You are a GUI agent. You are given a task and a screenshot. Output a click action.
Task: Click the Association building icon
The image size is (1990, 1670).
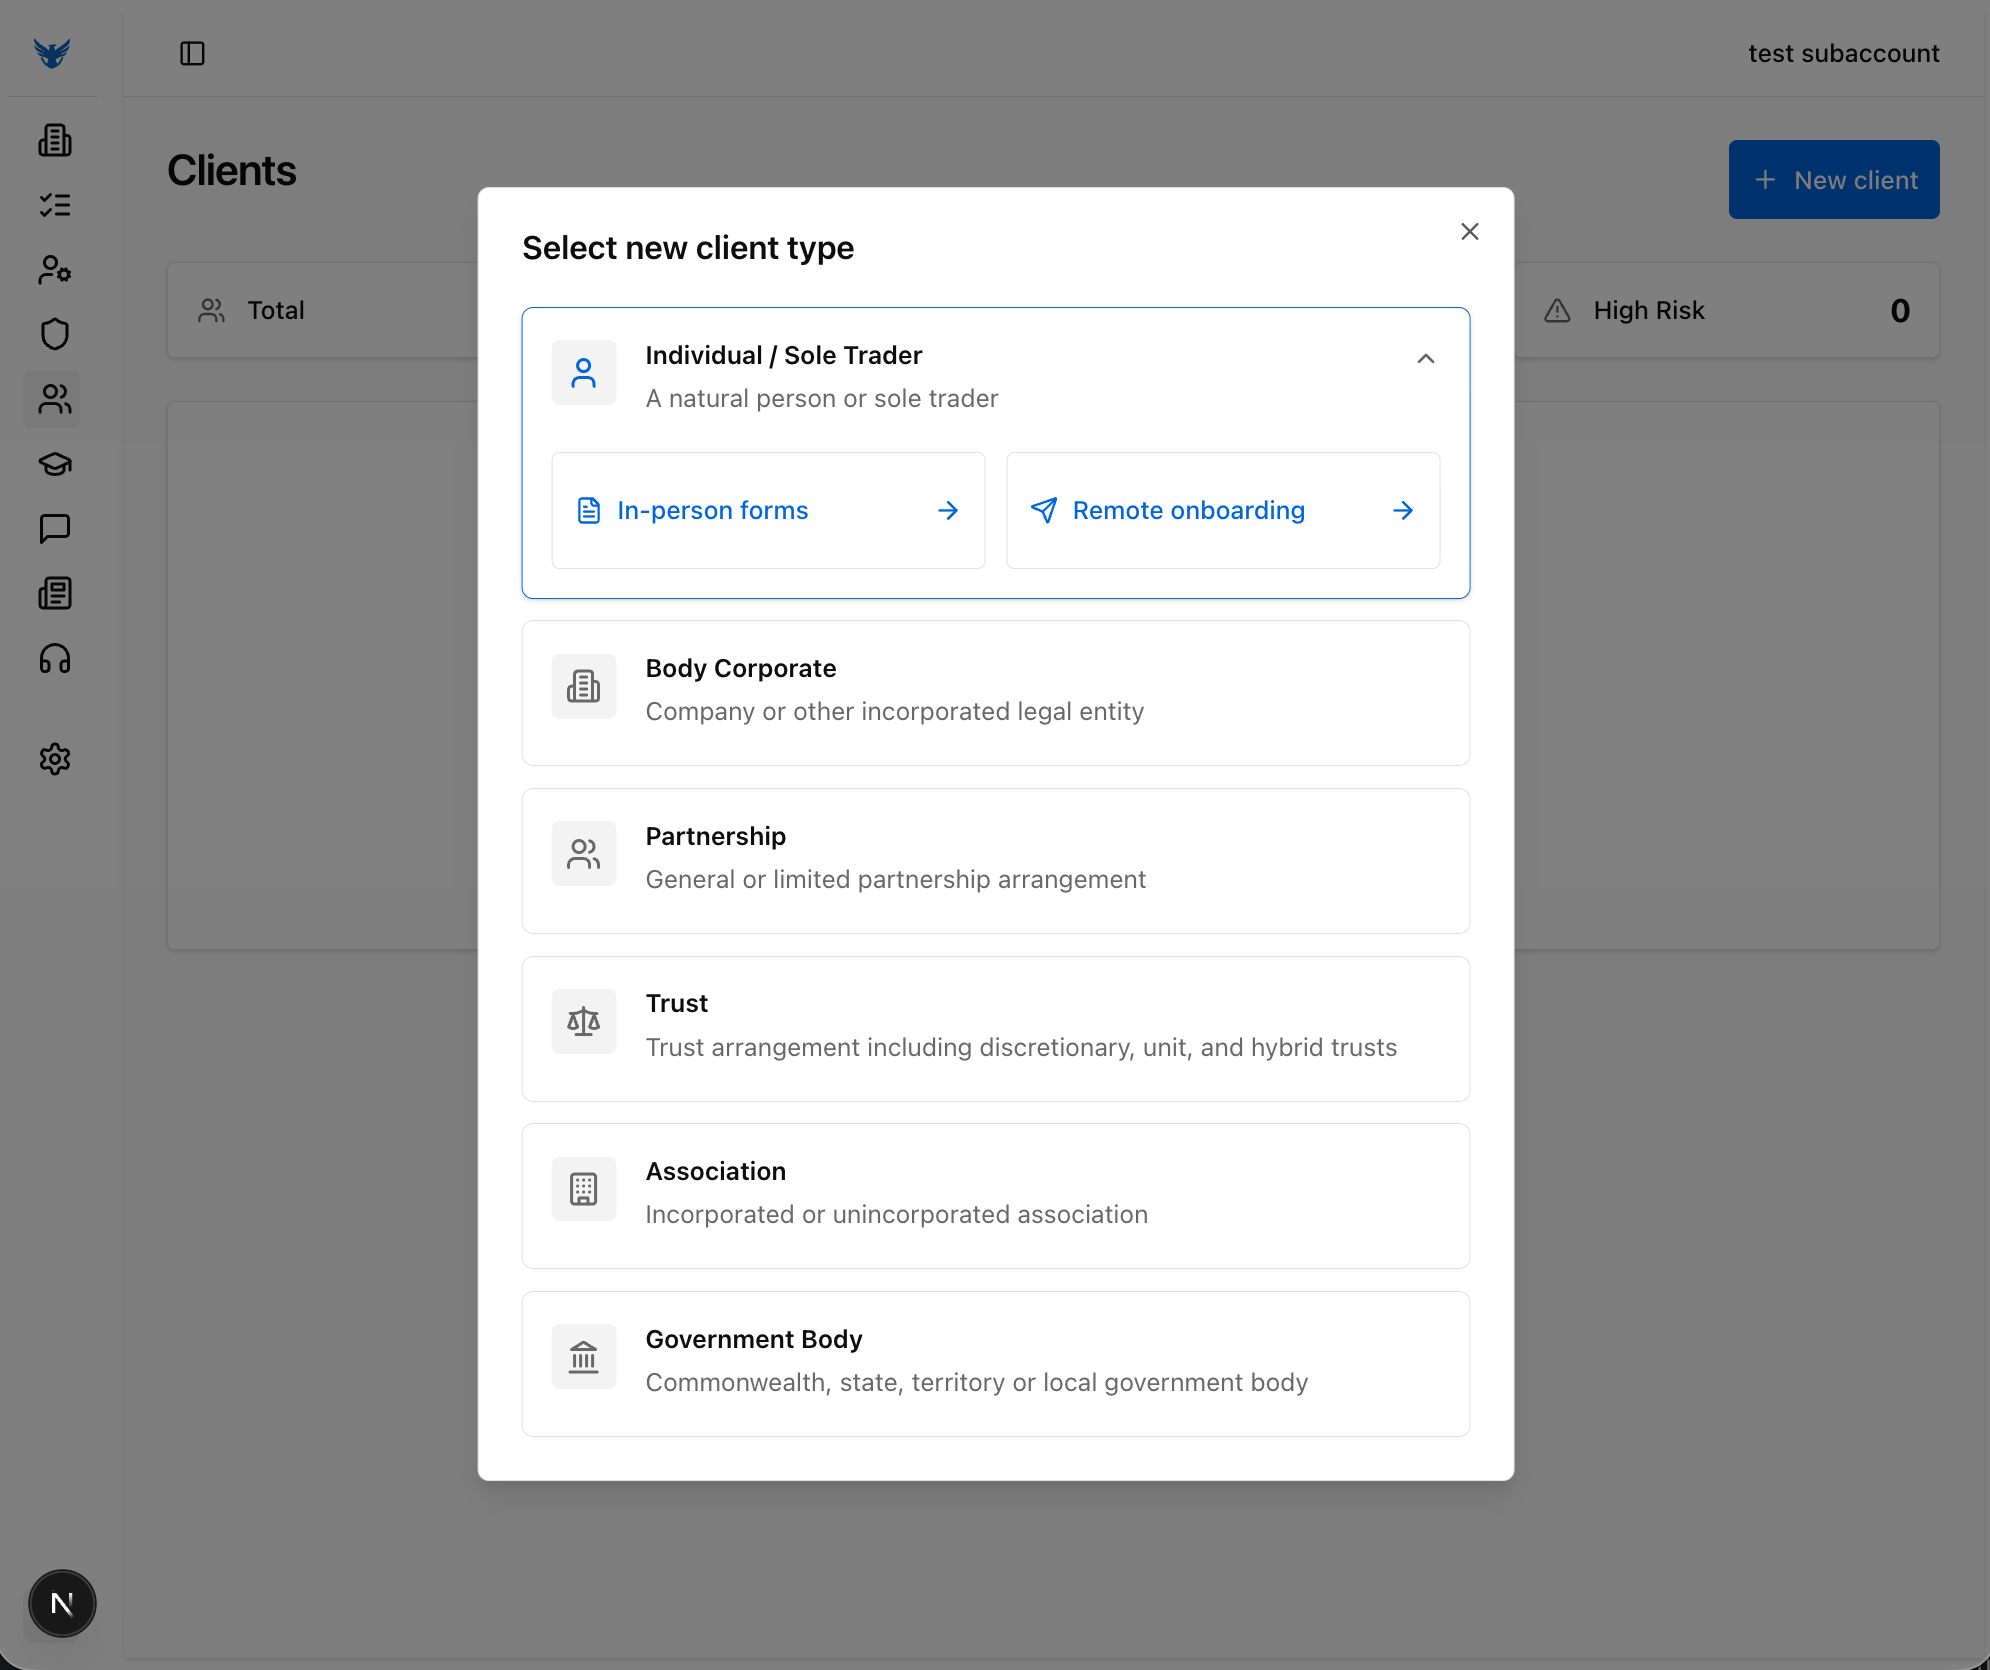[584, 1189]
